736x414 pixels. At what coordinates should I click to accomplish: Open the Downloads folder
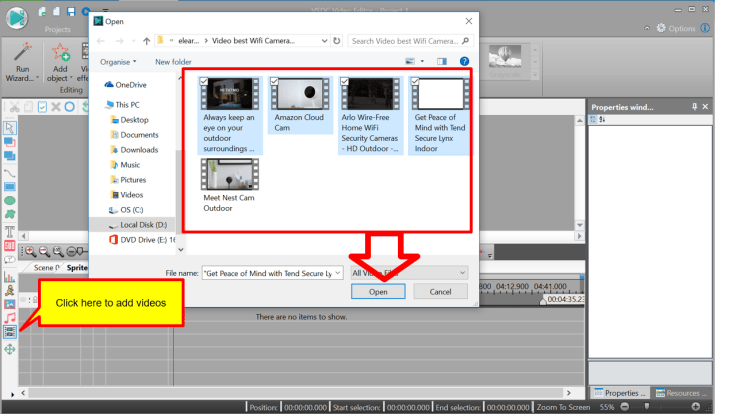point(134,150)
